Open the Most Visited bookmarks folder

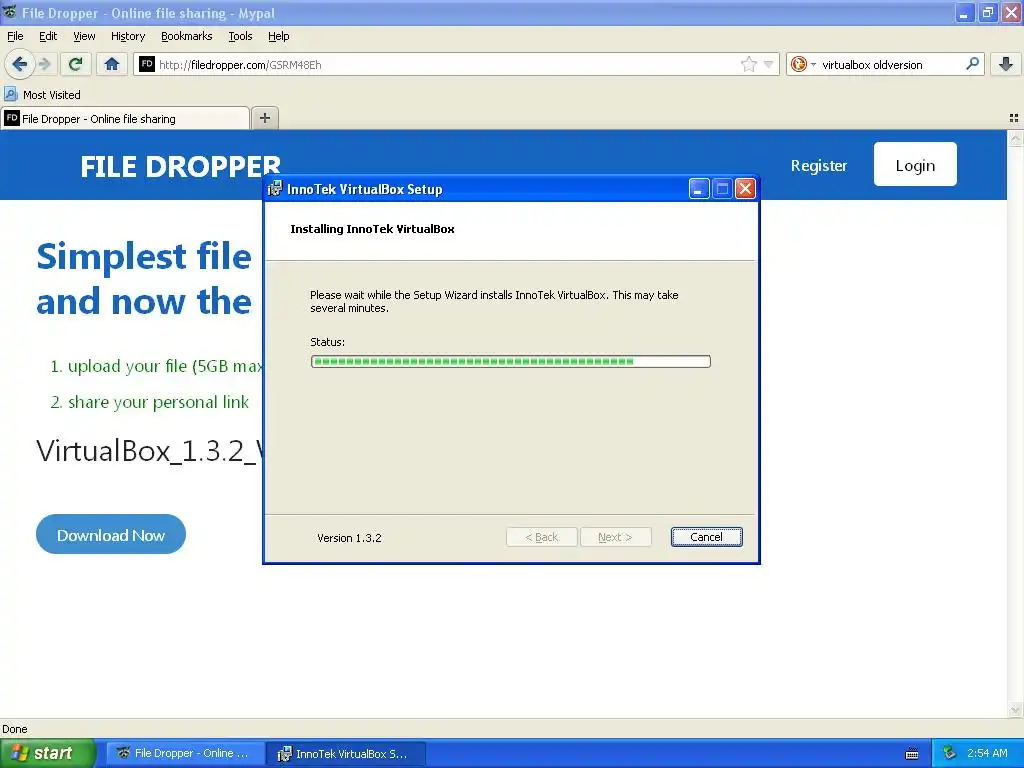(x=42, y=95)
